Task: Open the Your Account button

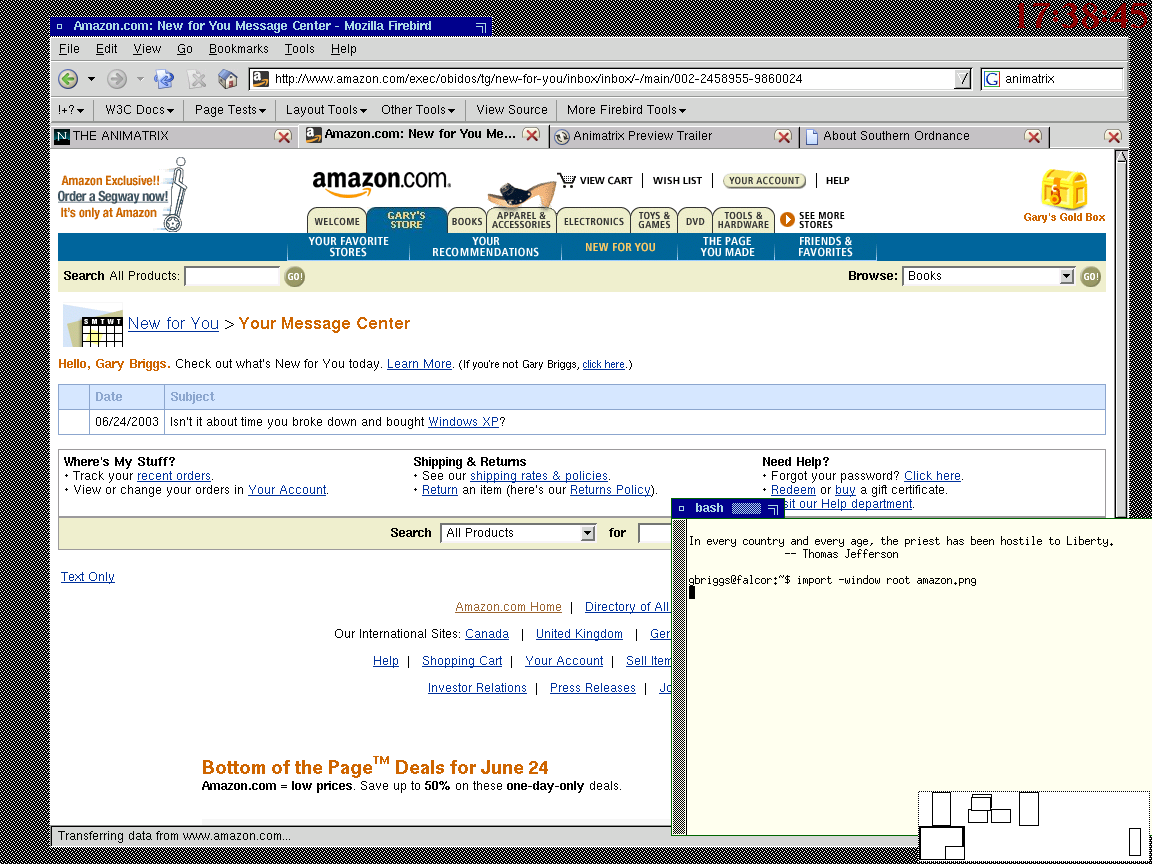Action: click(x=764, y=181)
